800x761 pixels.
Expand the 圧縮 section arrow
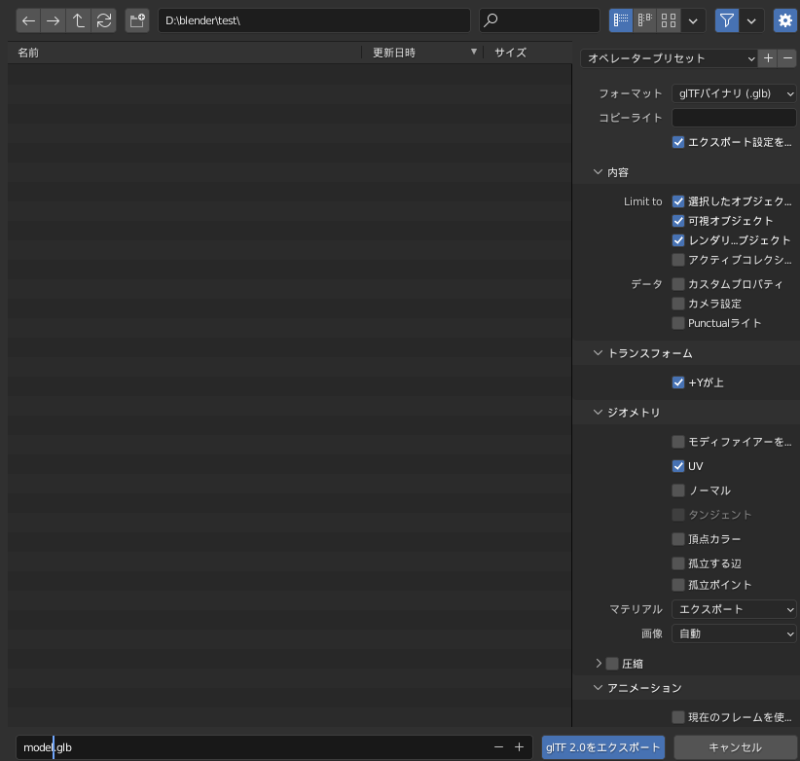(598, 663)
